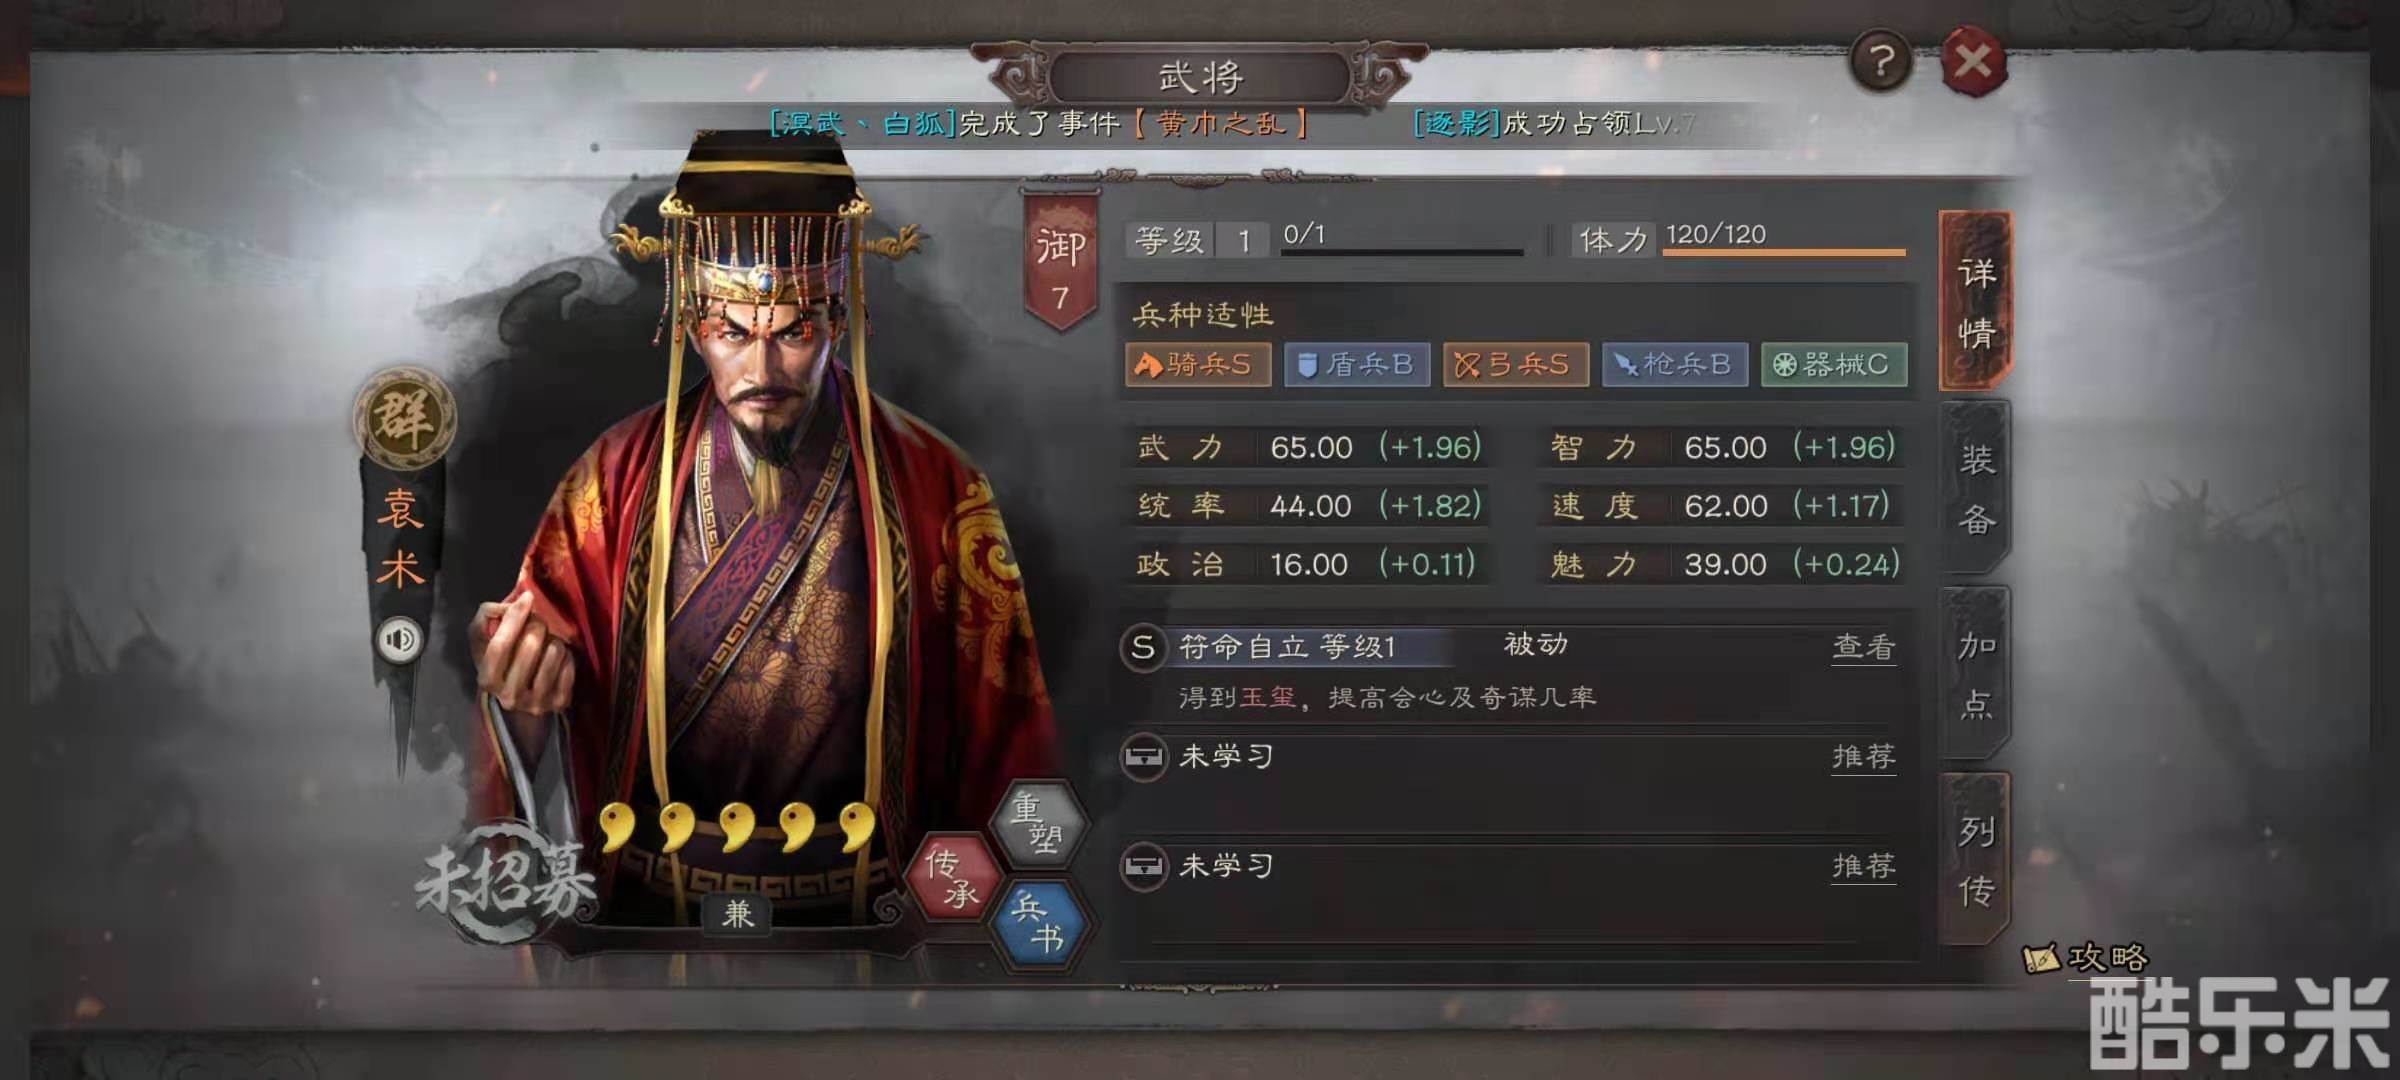
Task: Tap the 群 faction badge
Action: (404, 418)
